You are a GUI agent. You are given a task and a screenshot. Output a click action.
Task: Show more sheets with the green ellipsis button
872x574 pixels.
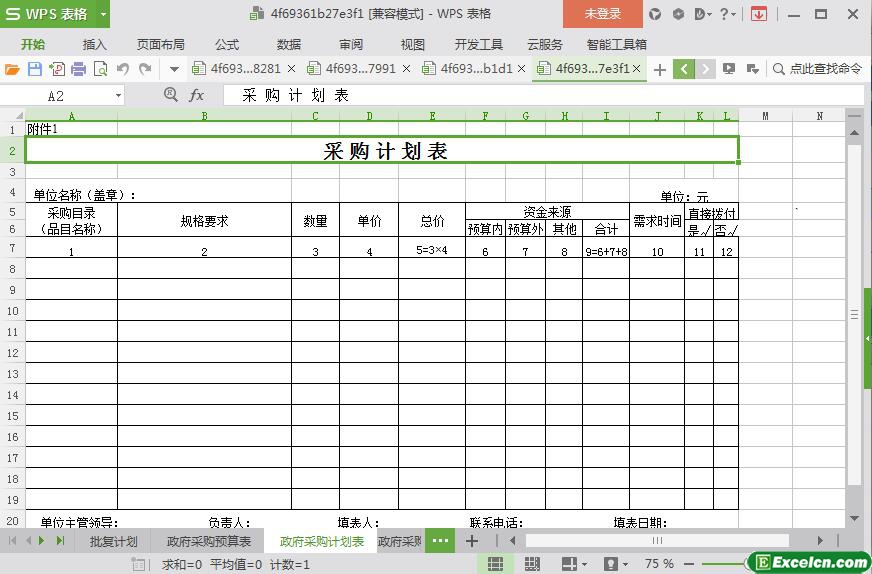point(440,541)
